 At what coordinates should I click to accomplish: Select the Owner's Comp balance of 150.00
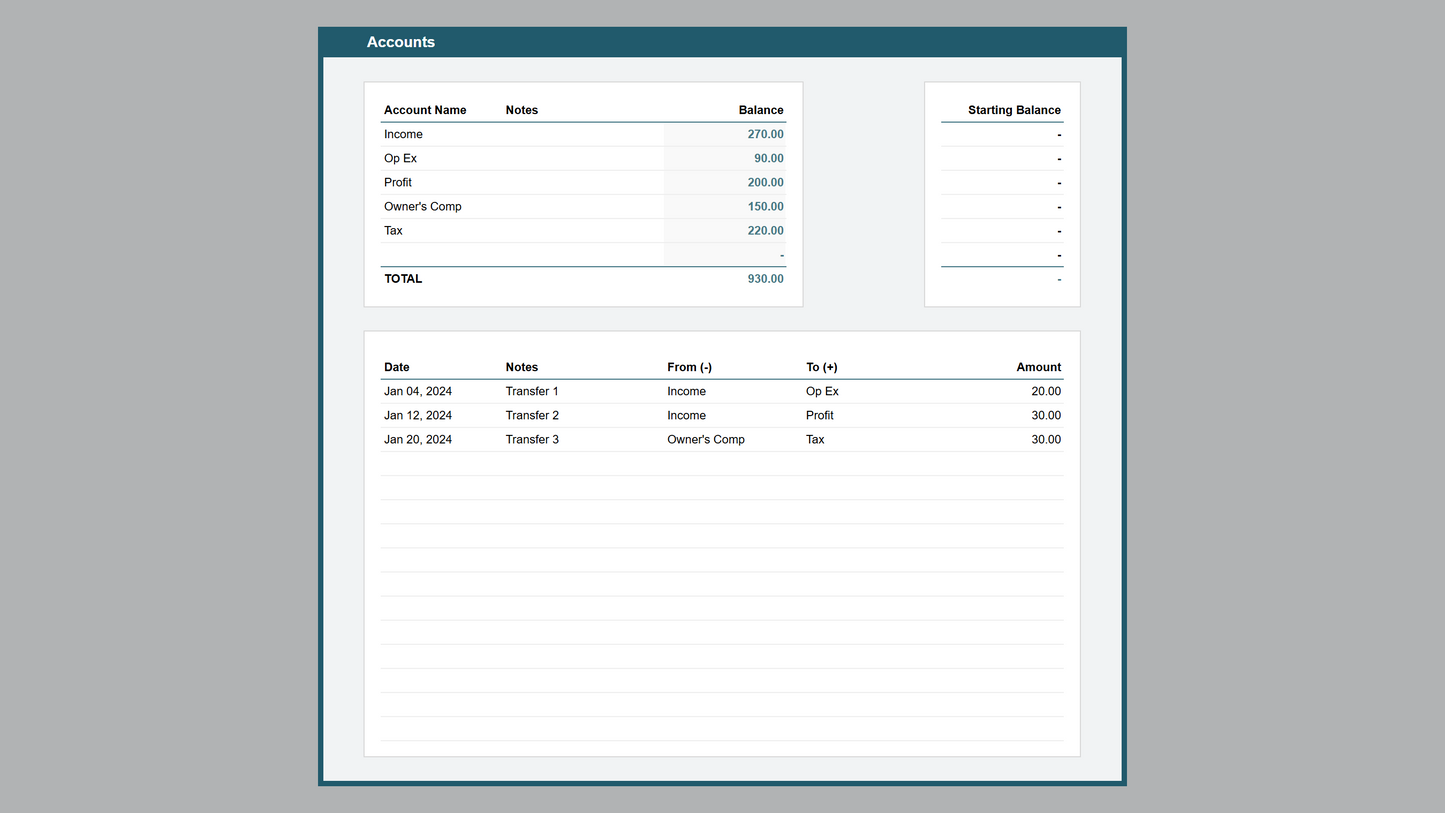pyautogui.click(x=765, y=206)
